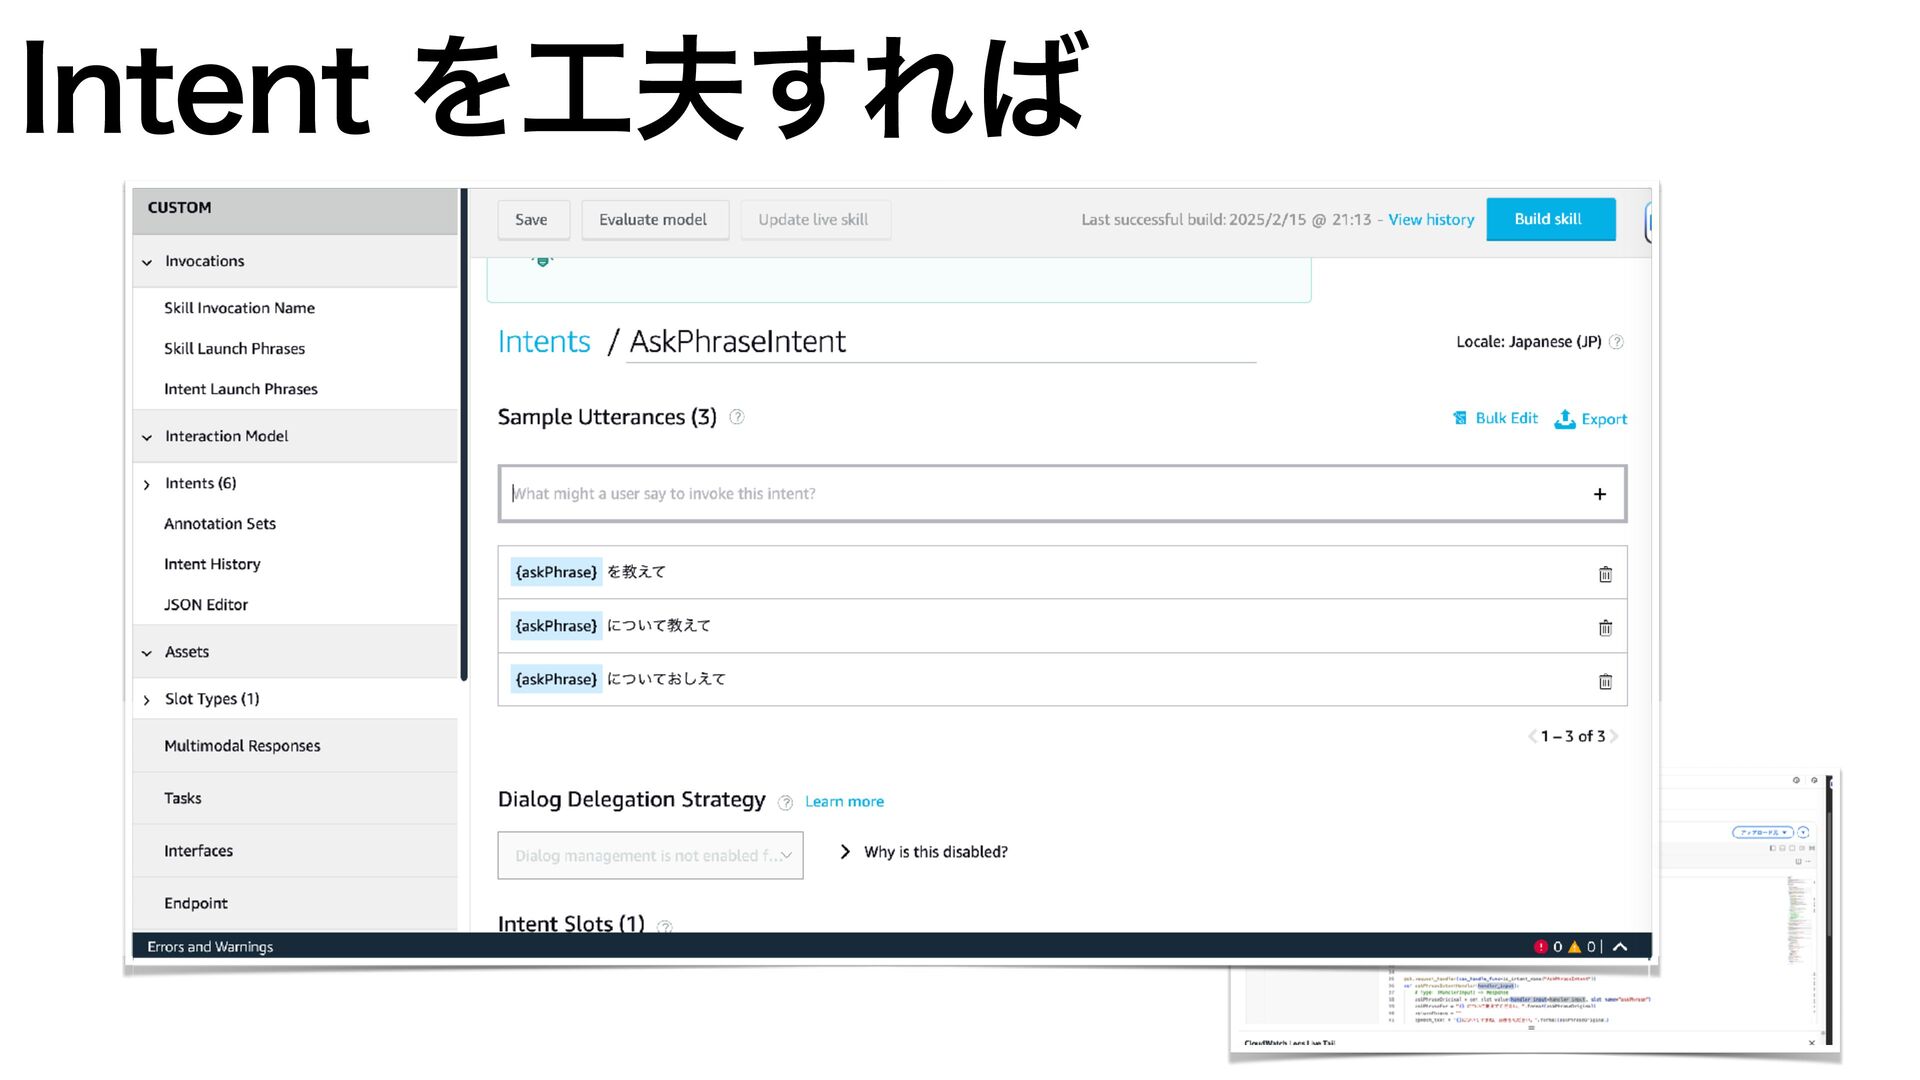Open the Dialog Delegation Strategy dropdown
This screenshot has width=1920, height=1080.
click(x=650, y=856)
